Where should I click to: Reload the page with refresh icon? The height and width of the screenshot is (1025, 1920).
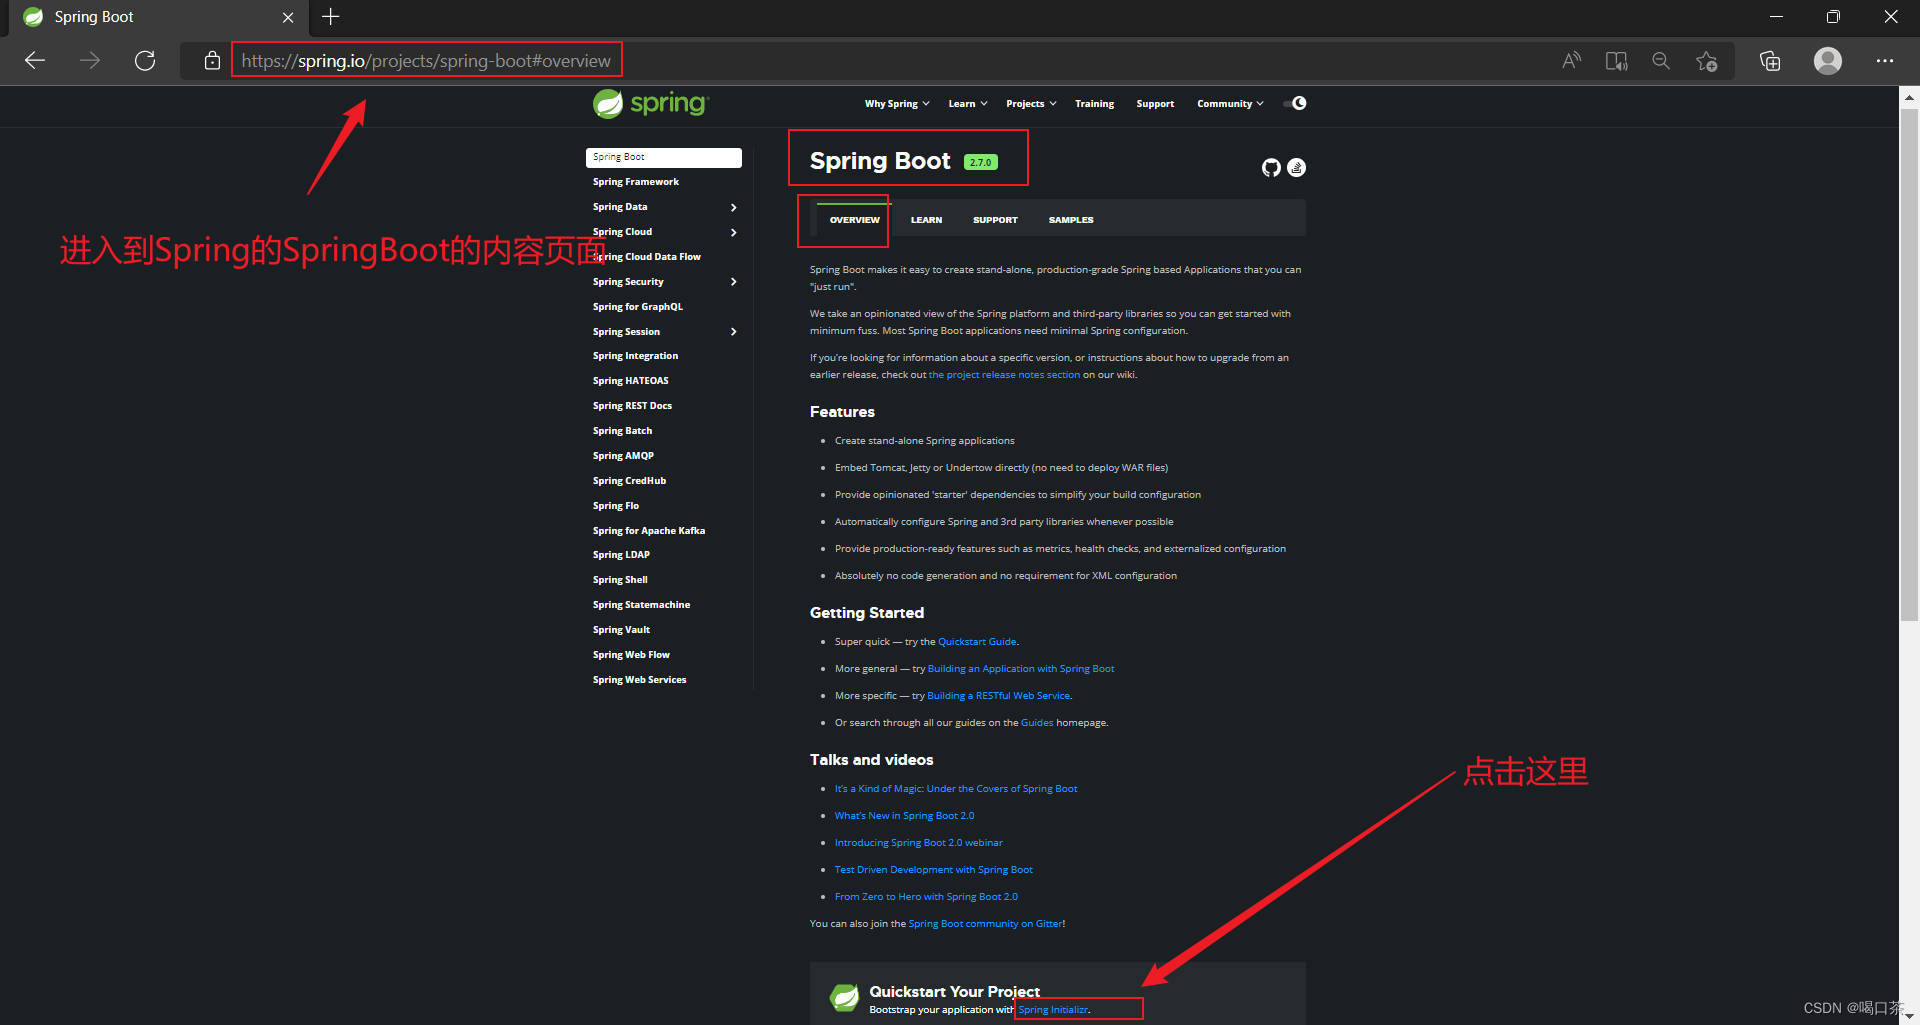tap(145, 60)
